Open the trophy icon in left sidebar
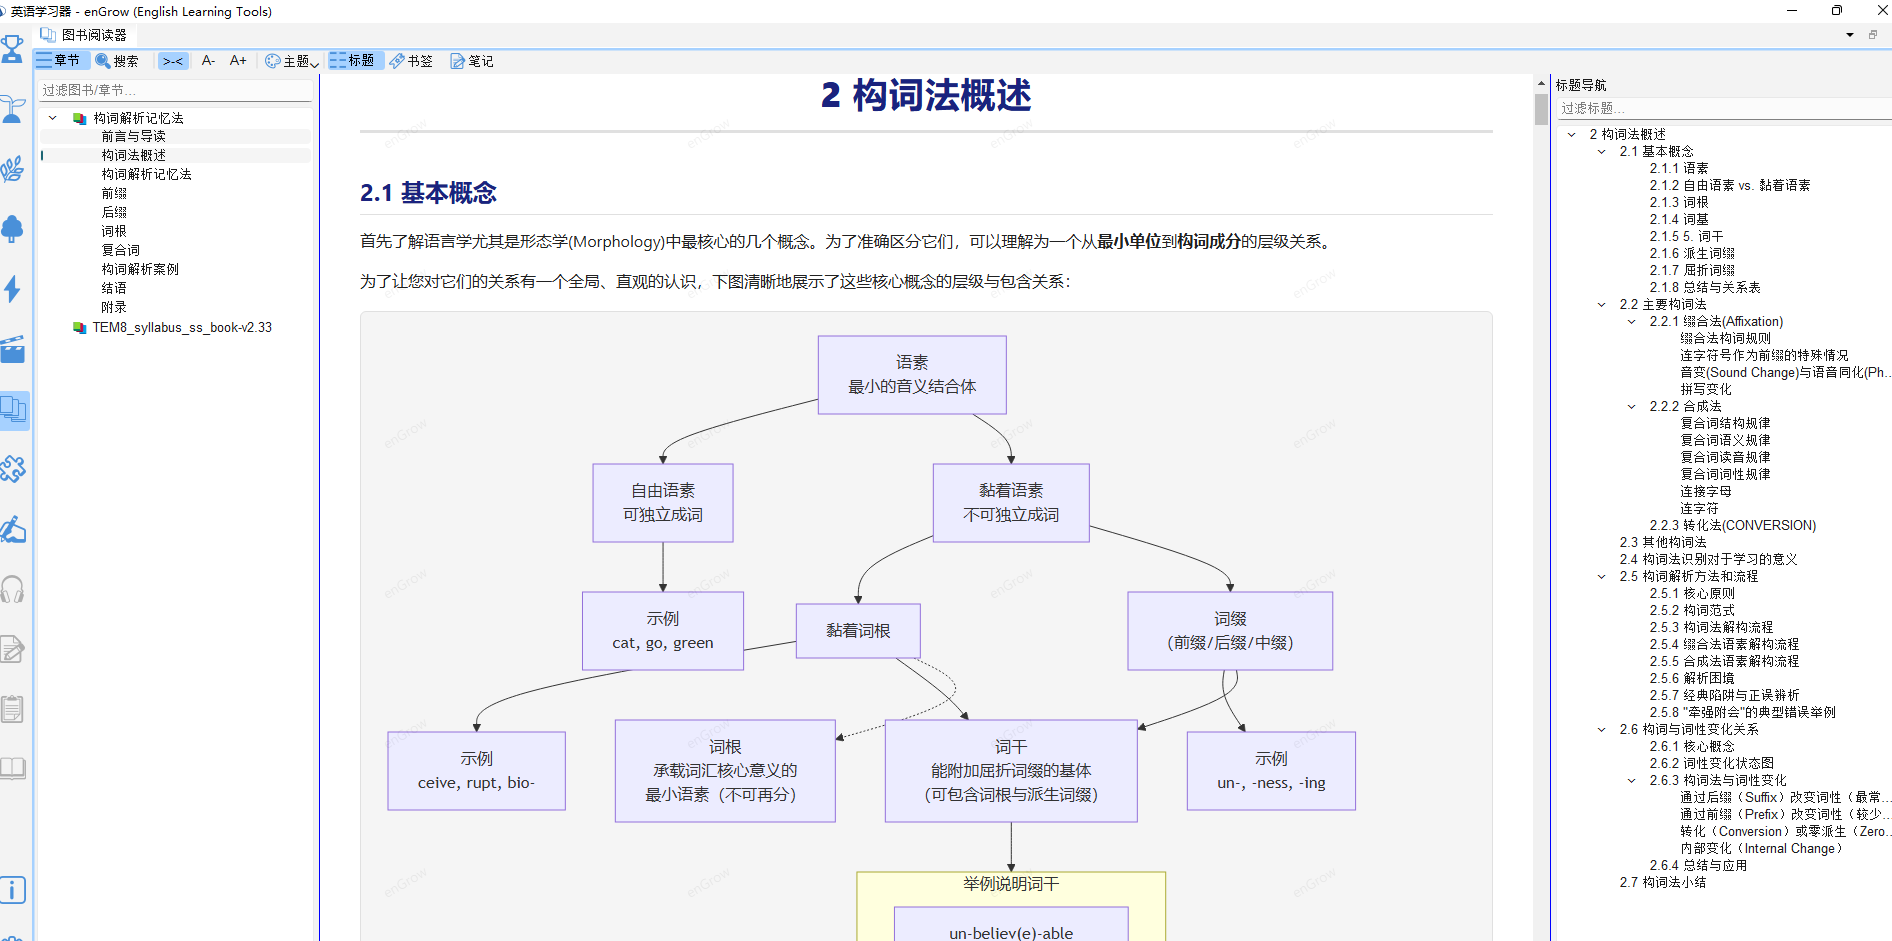1892x941 pixels. pyautogui.click(x=13, y=49)
